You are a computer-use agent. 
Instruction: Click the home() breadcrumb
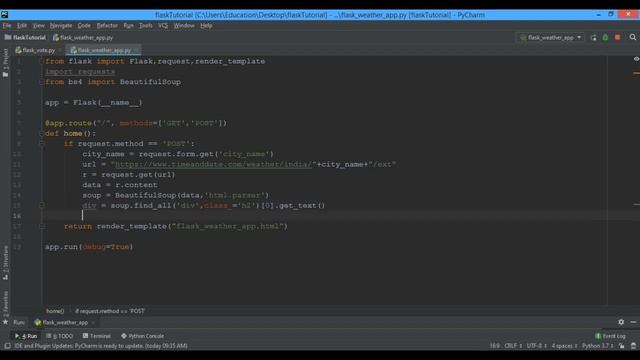(x=55, y=311)
